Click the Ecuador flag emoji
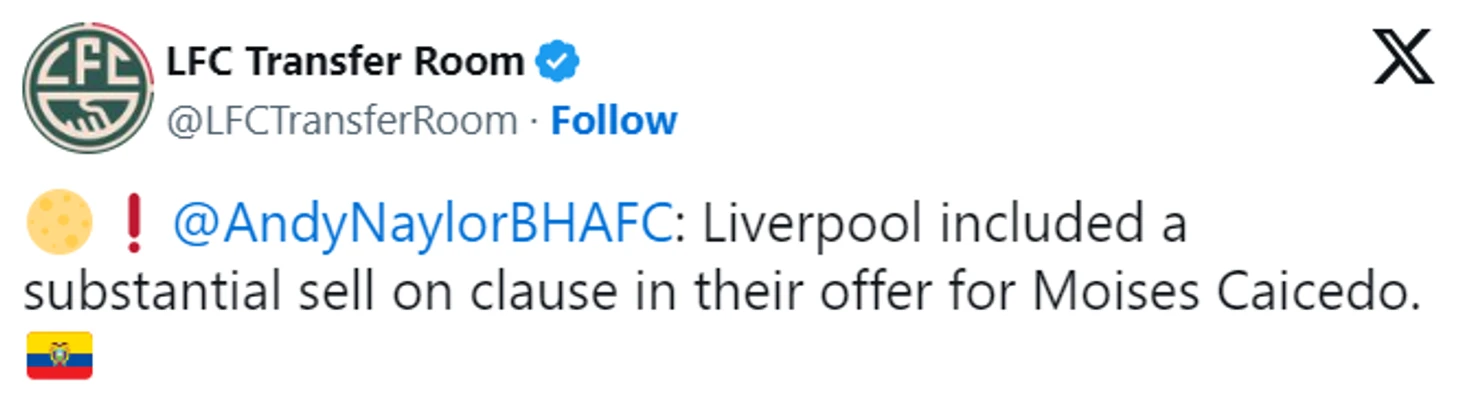1460x406 pixels. tap(59, 355)
